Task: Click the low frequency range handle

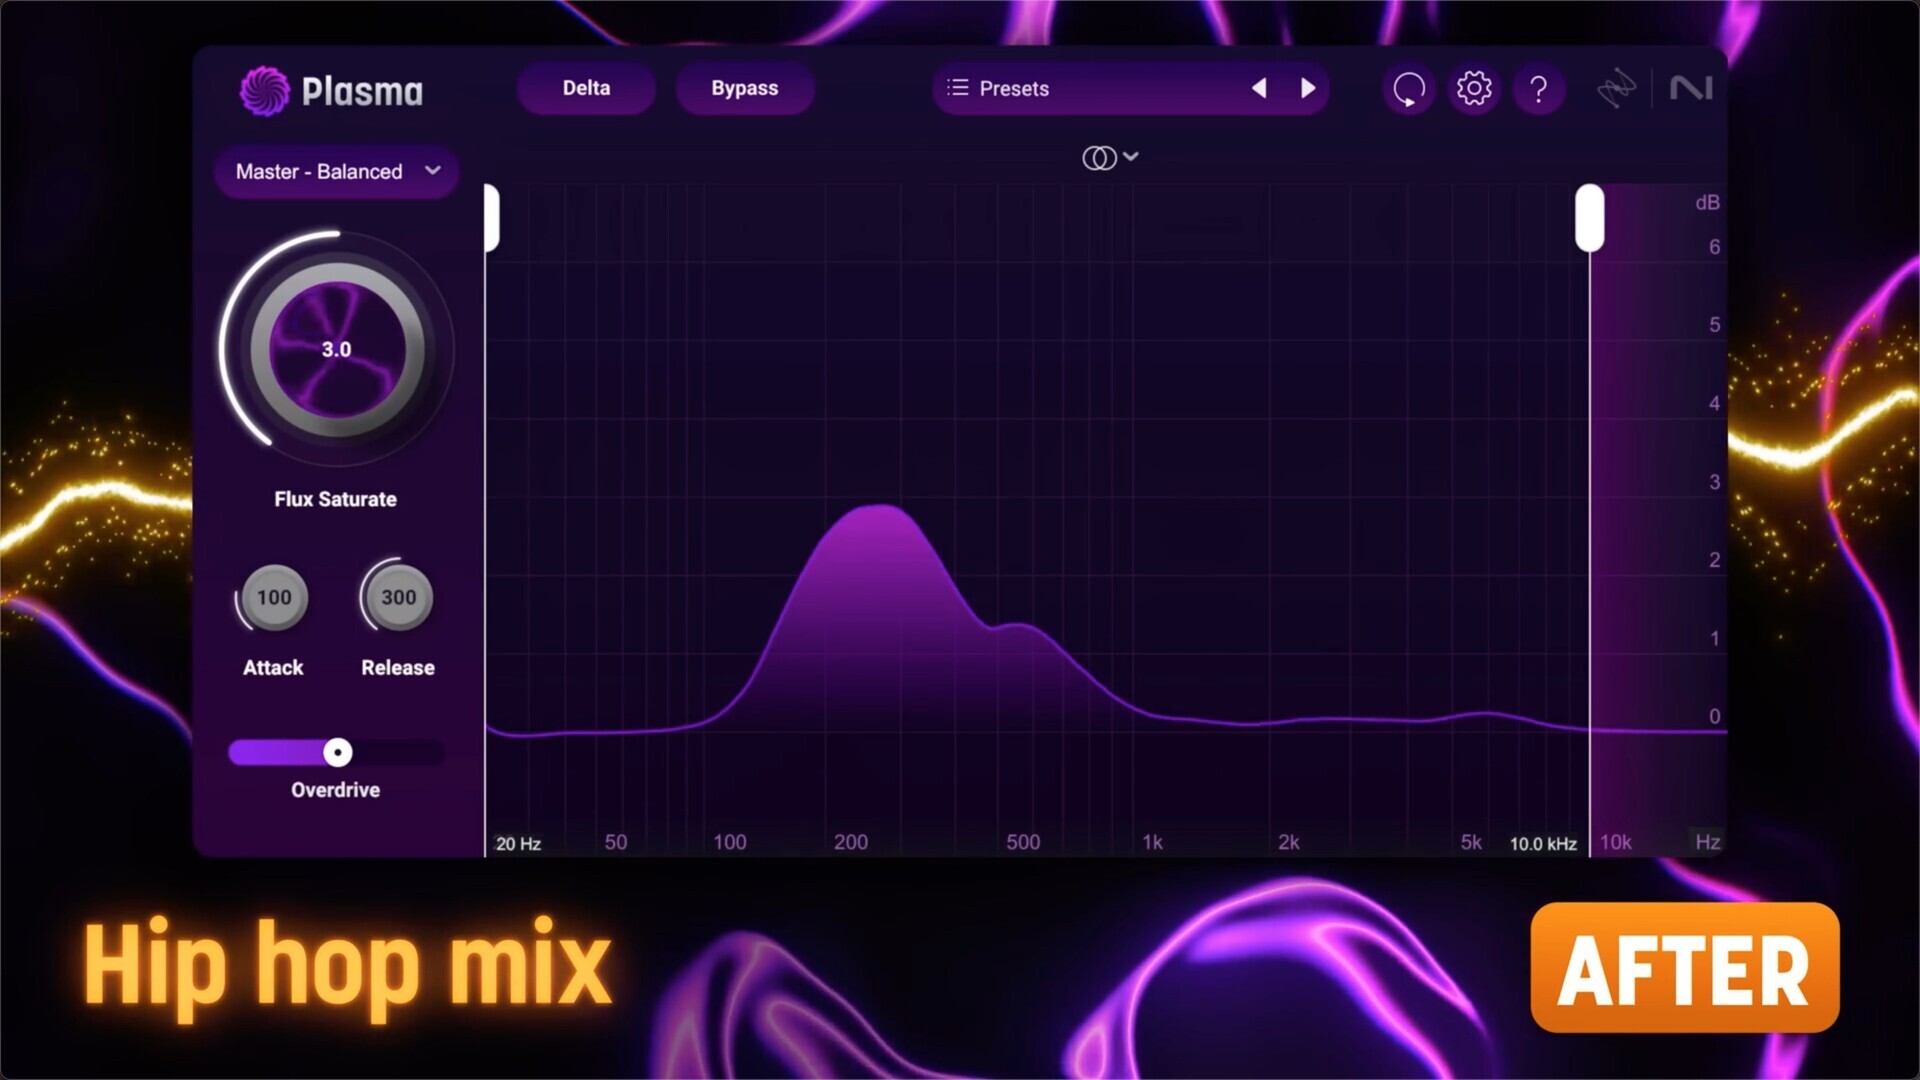Action: [491, 218]
